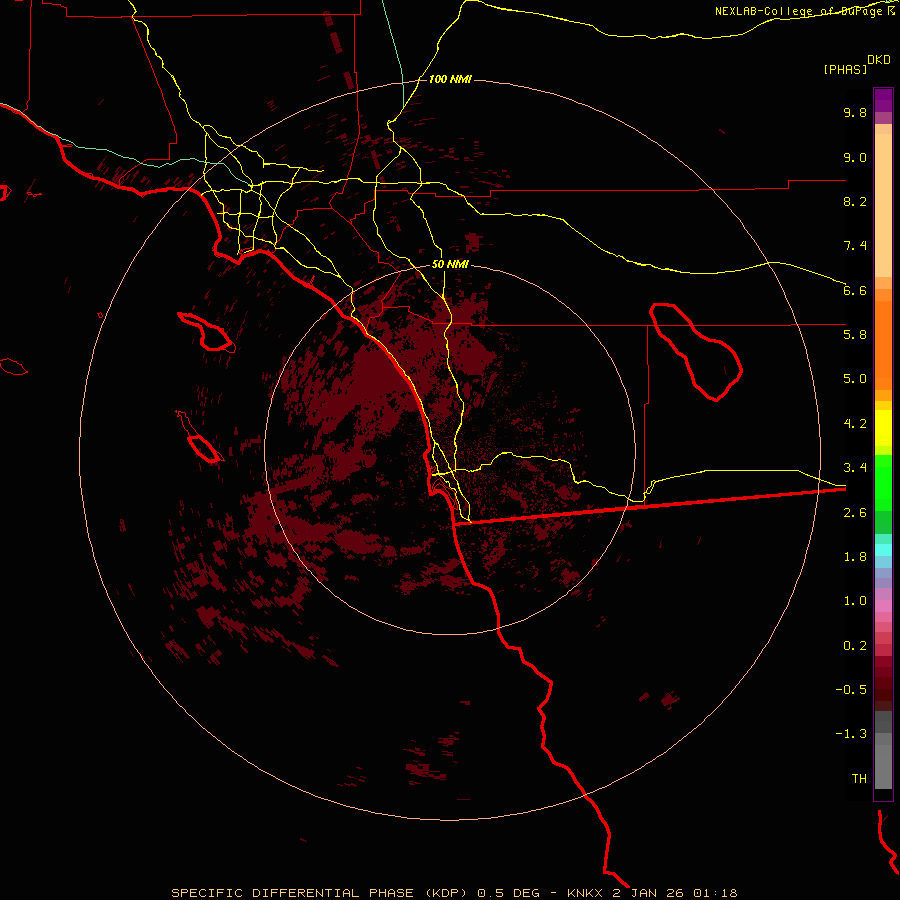Click the (KDP) product code in the caption

tap(447, 893)
